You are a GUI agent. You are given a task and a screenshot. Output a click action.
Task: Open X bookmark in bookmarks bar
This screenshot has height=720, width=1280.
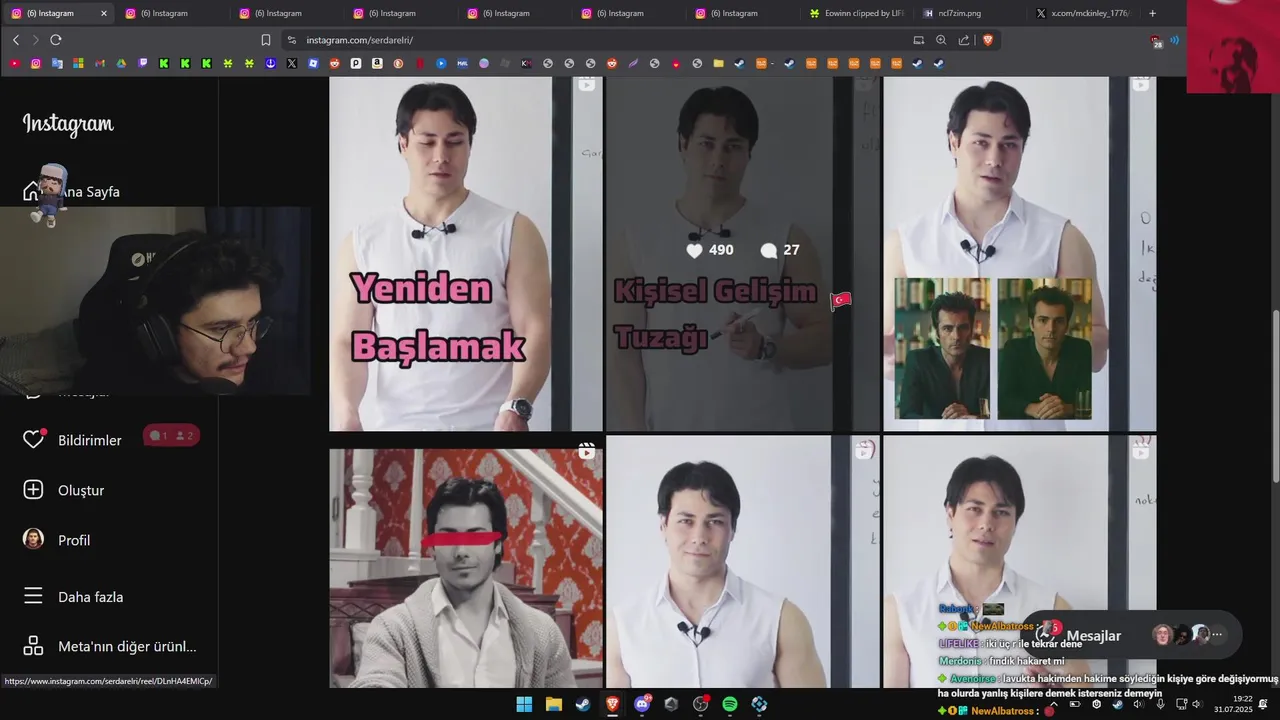[x=292, y=63]
